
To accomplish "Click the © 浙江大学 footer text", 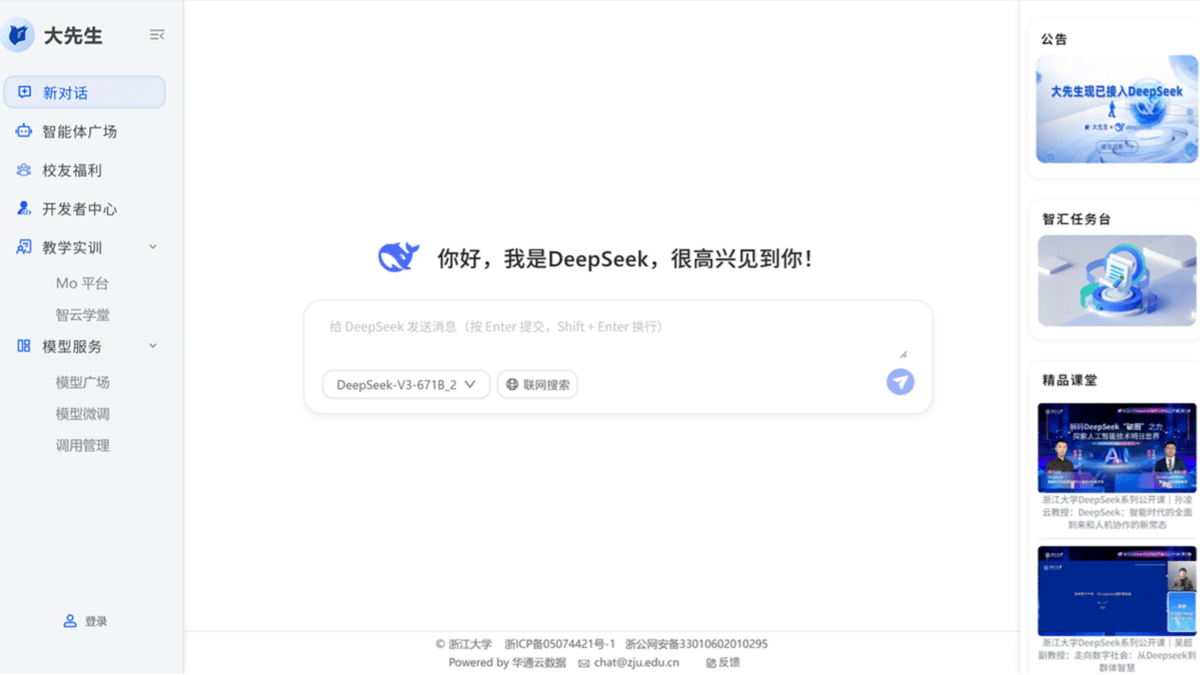I will click(x=464, y=644).
